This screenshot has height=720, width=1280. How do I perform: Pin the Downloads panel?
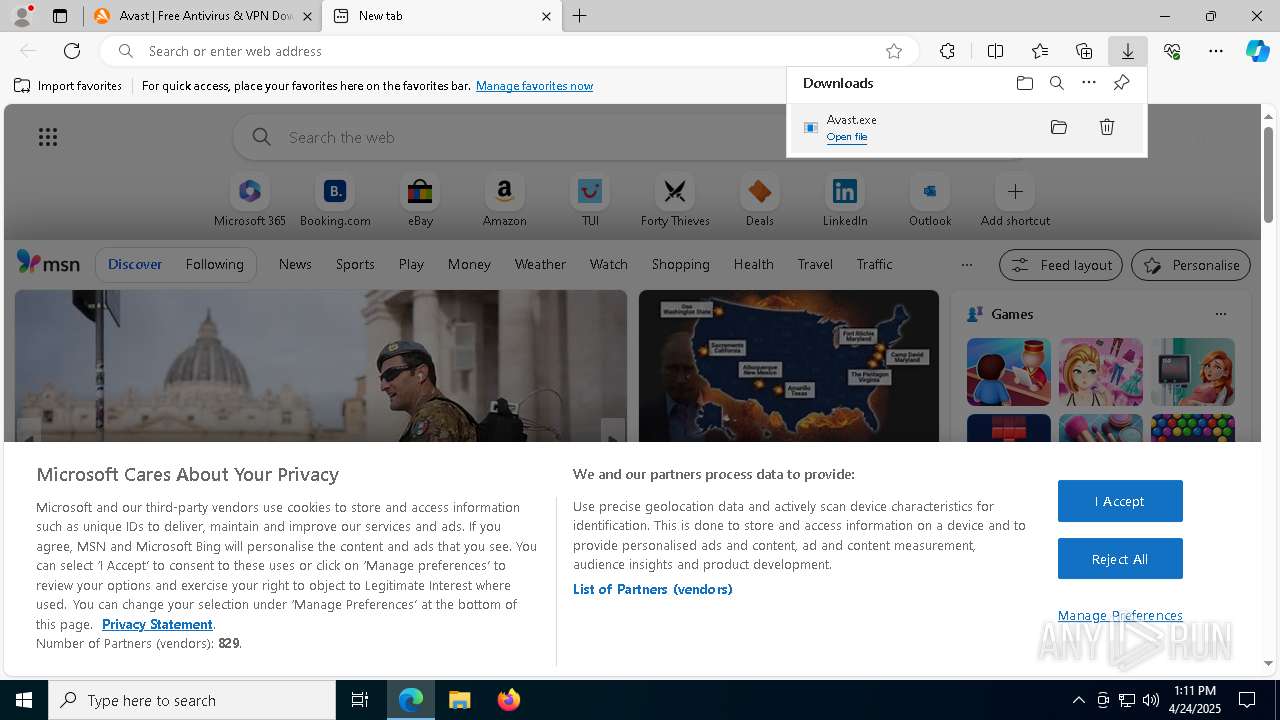pos(1121,83)
